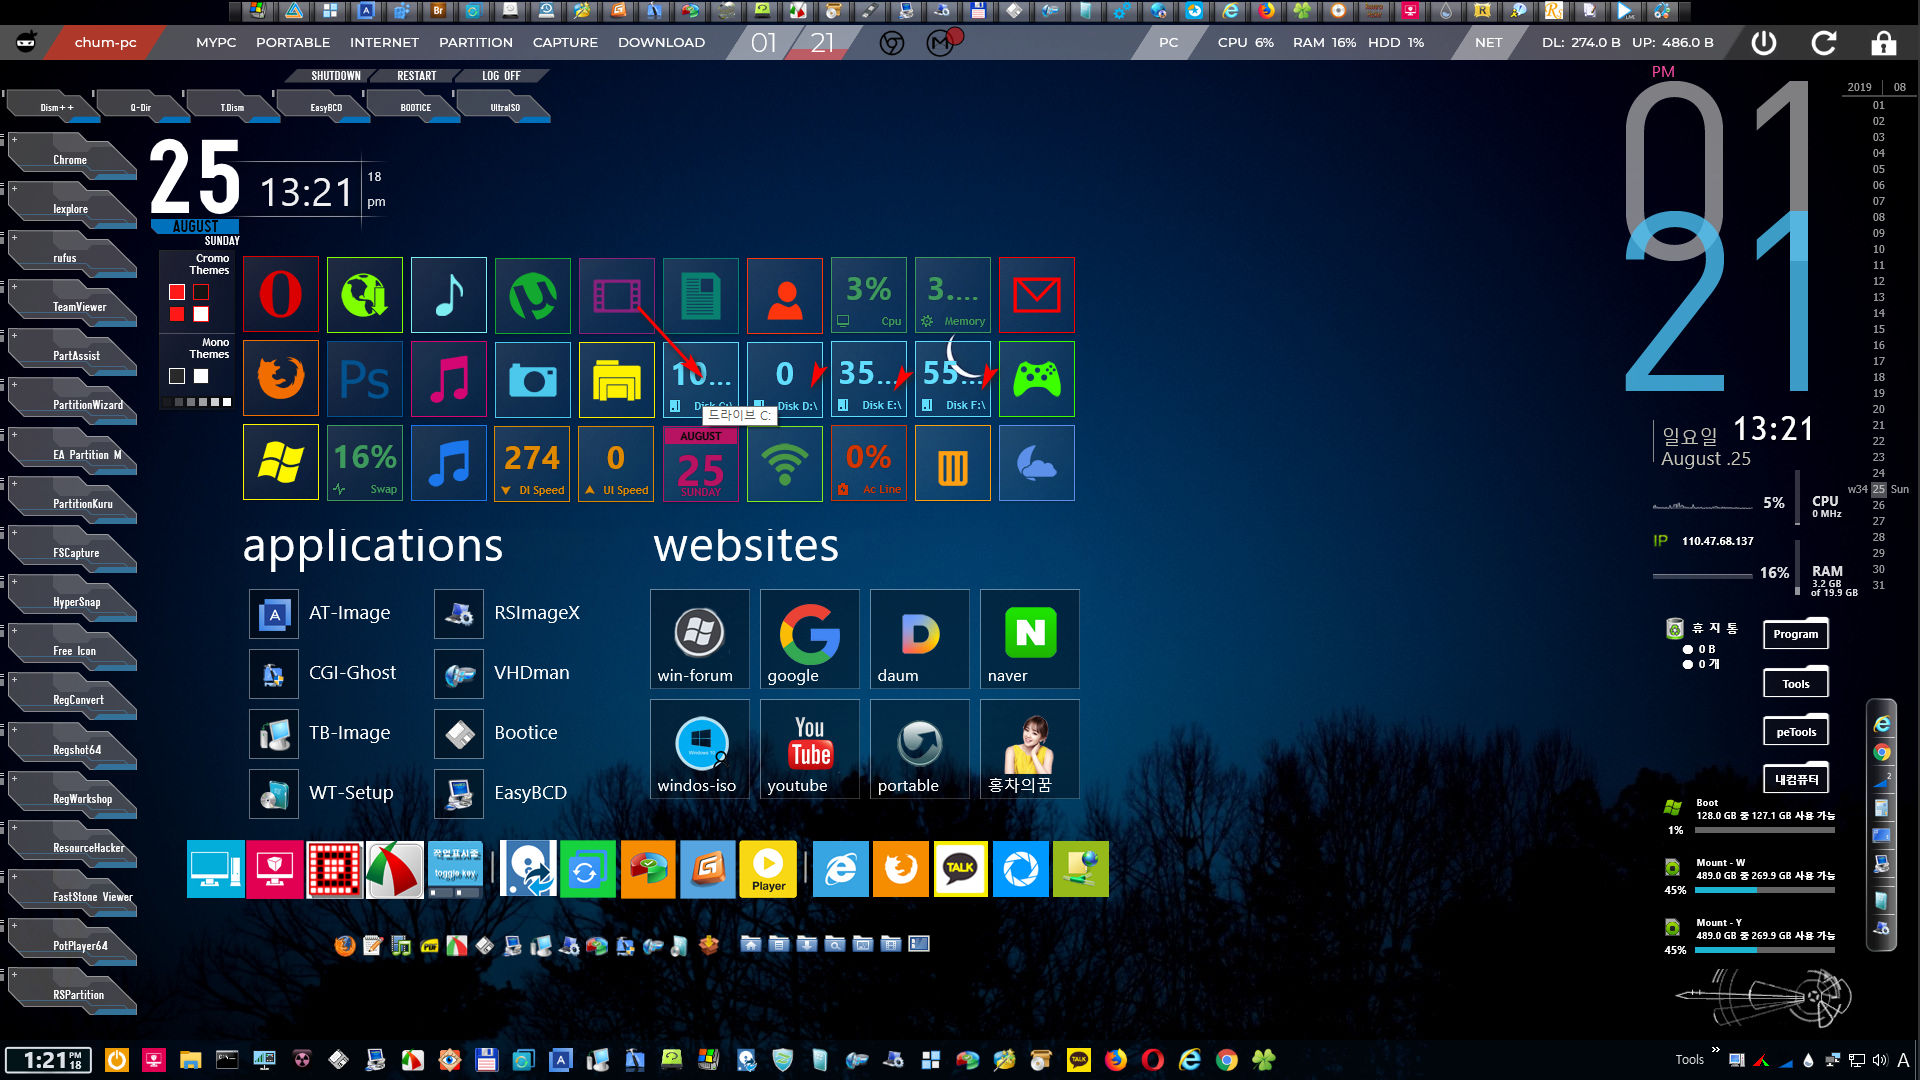Open the Firefox tile
The image size is (1920, 1080).
(281, 379)
